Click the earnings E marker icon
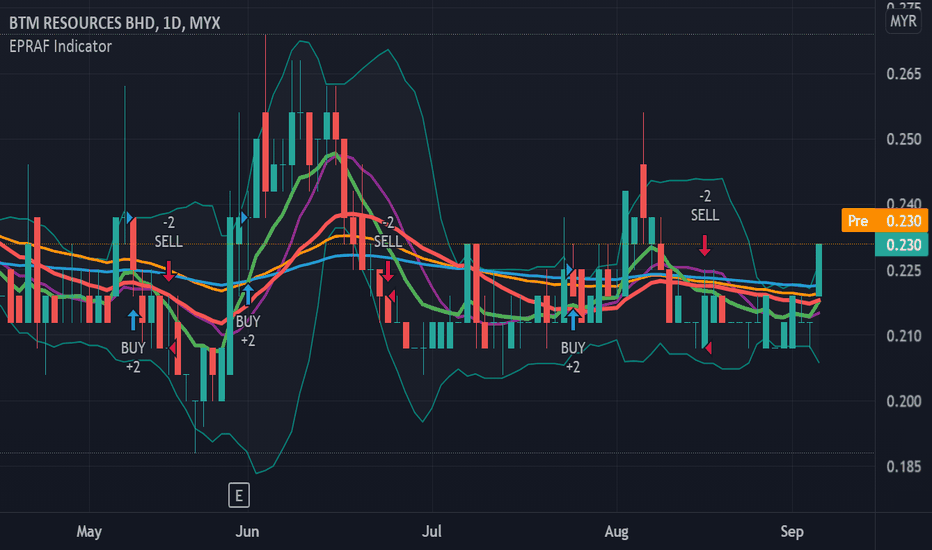The width and height of the screenshot is (932, 550). pos(239,495)
